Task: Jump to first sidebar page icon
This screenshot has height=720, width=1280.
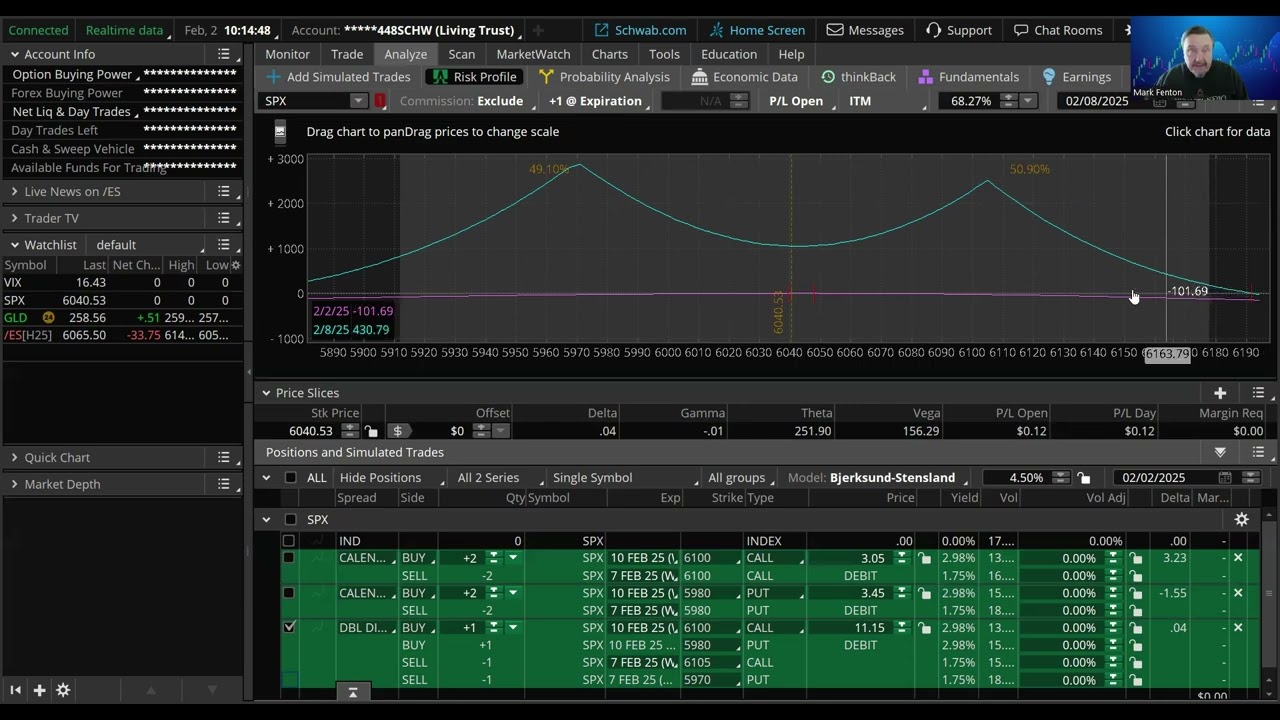Action: (15, 690)
